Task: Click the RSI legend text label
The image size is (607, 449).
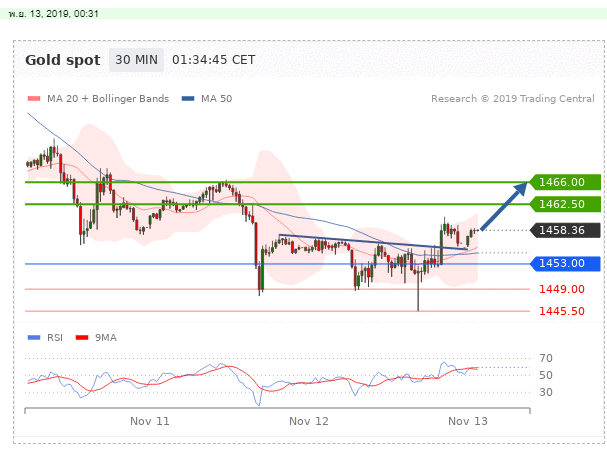Action: (x=55, y=338)
